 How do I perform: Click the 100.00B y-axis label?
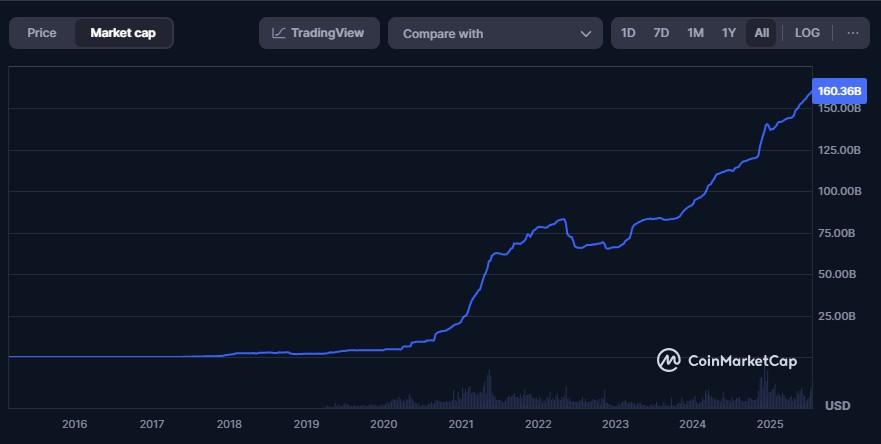[x=838, y=191]
